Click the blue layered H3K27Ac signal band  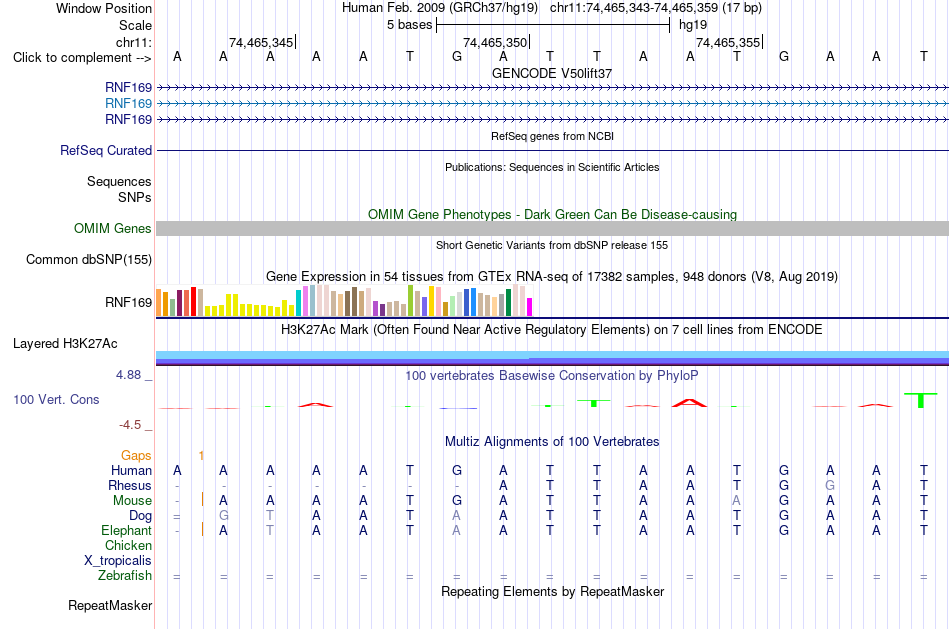[552, 358]
